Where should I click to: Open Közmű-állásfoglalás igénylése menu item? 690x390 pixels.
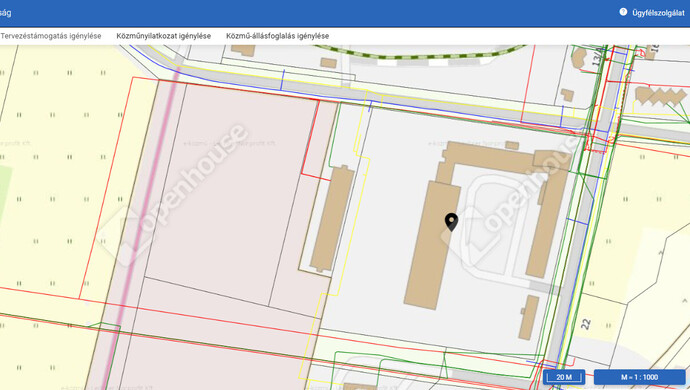tap(278, 36)
